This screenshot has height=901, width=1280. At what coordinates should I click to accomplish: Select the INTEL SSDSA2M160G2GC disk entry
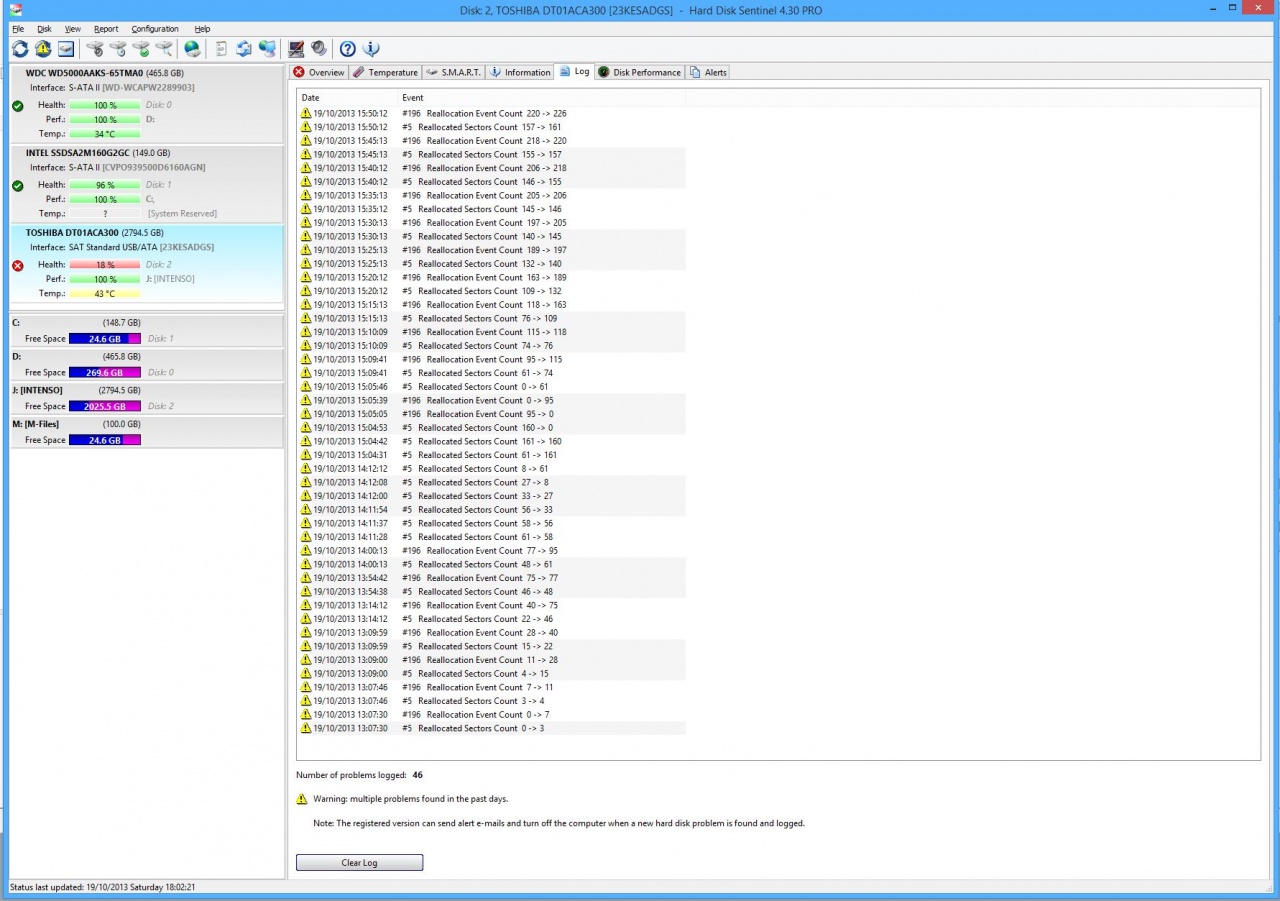click(147, 183)
